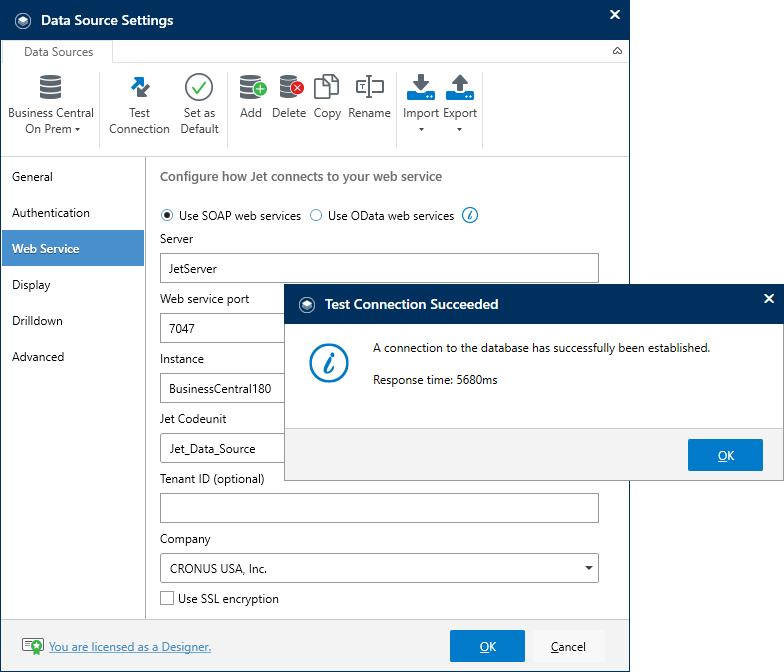784x672 pixels.
Task: Click the Test Connection toolbar icon
Action: click(140, 87)
